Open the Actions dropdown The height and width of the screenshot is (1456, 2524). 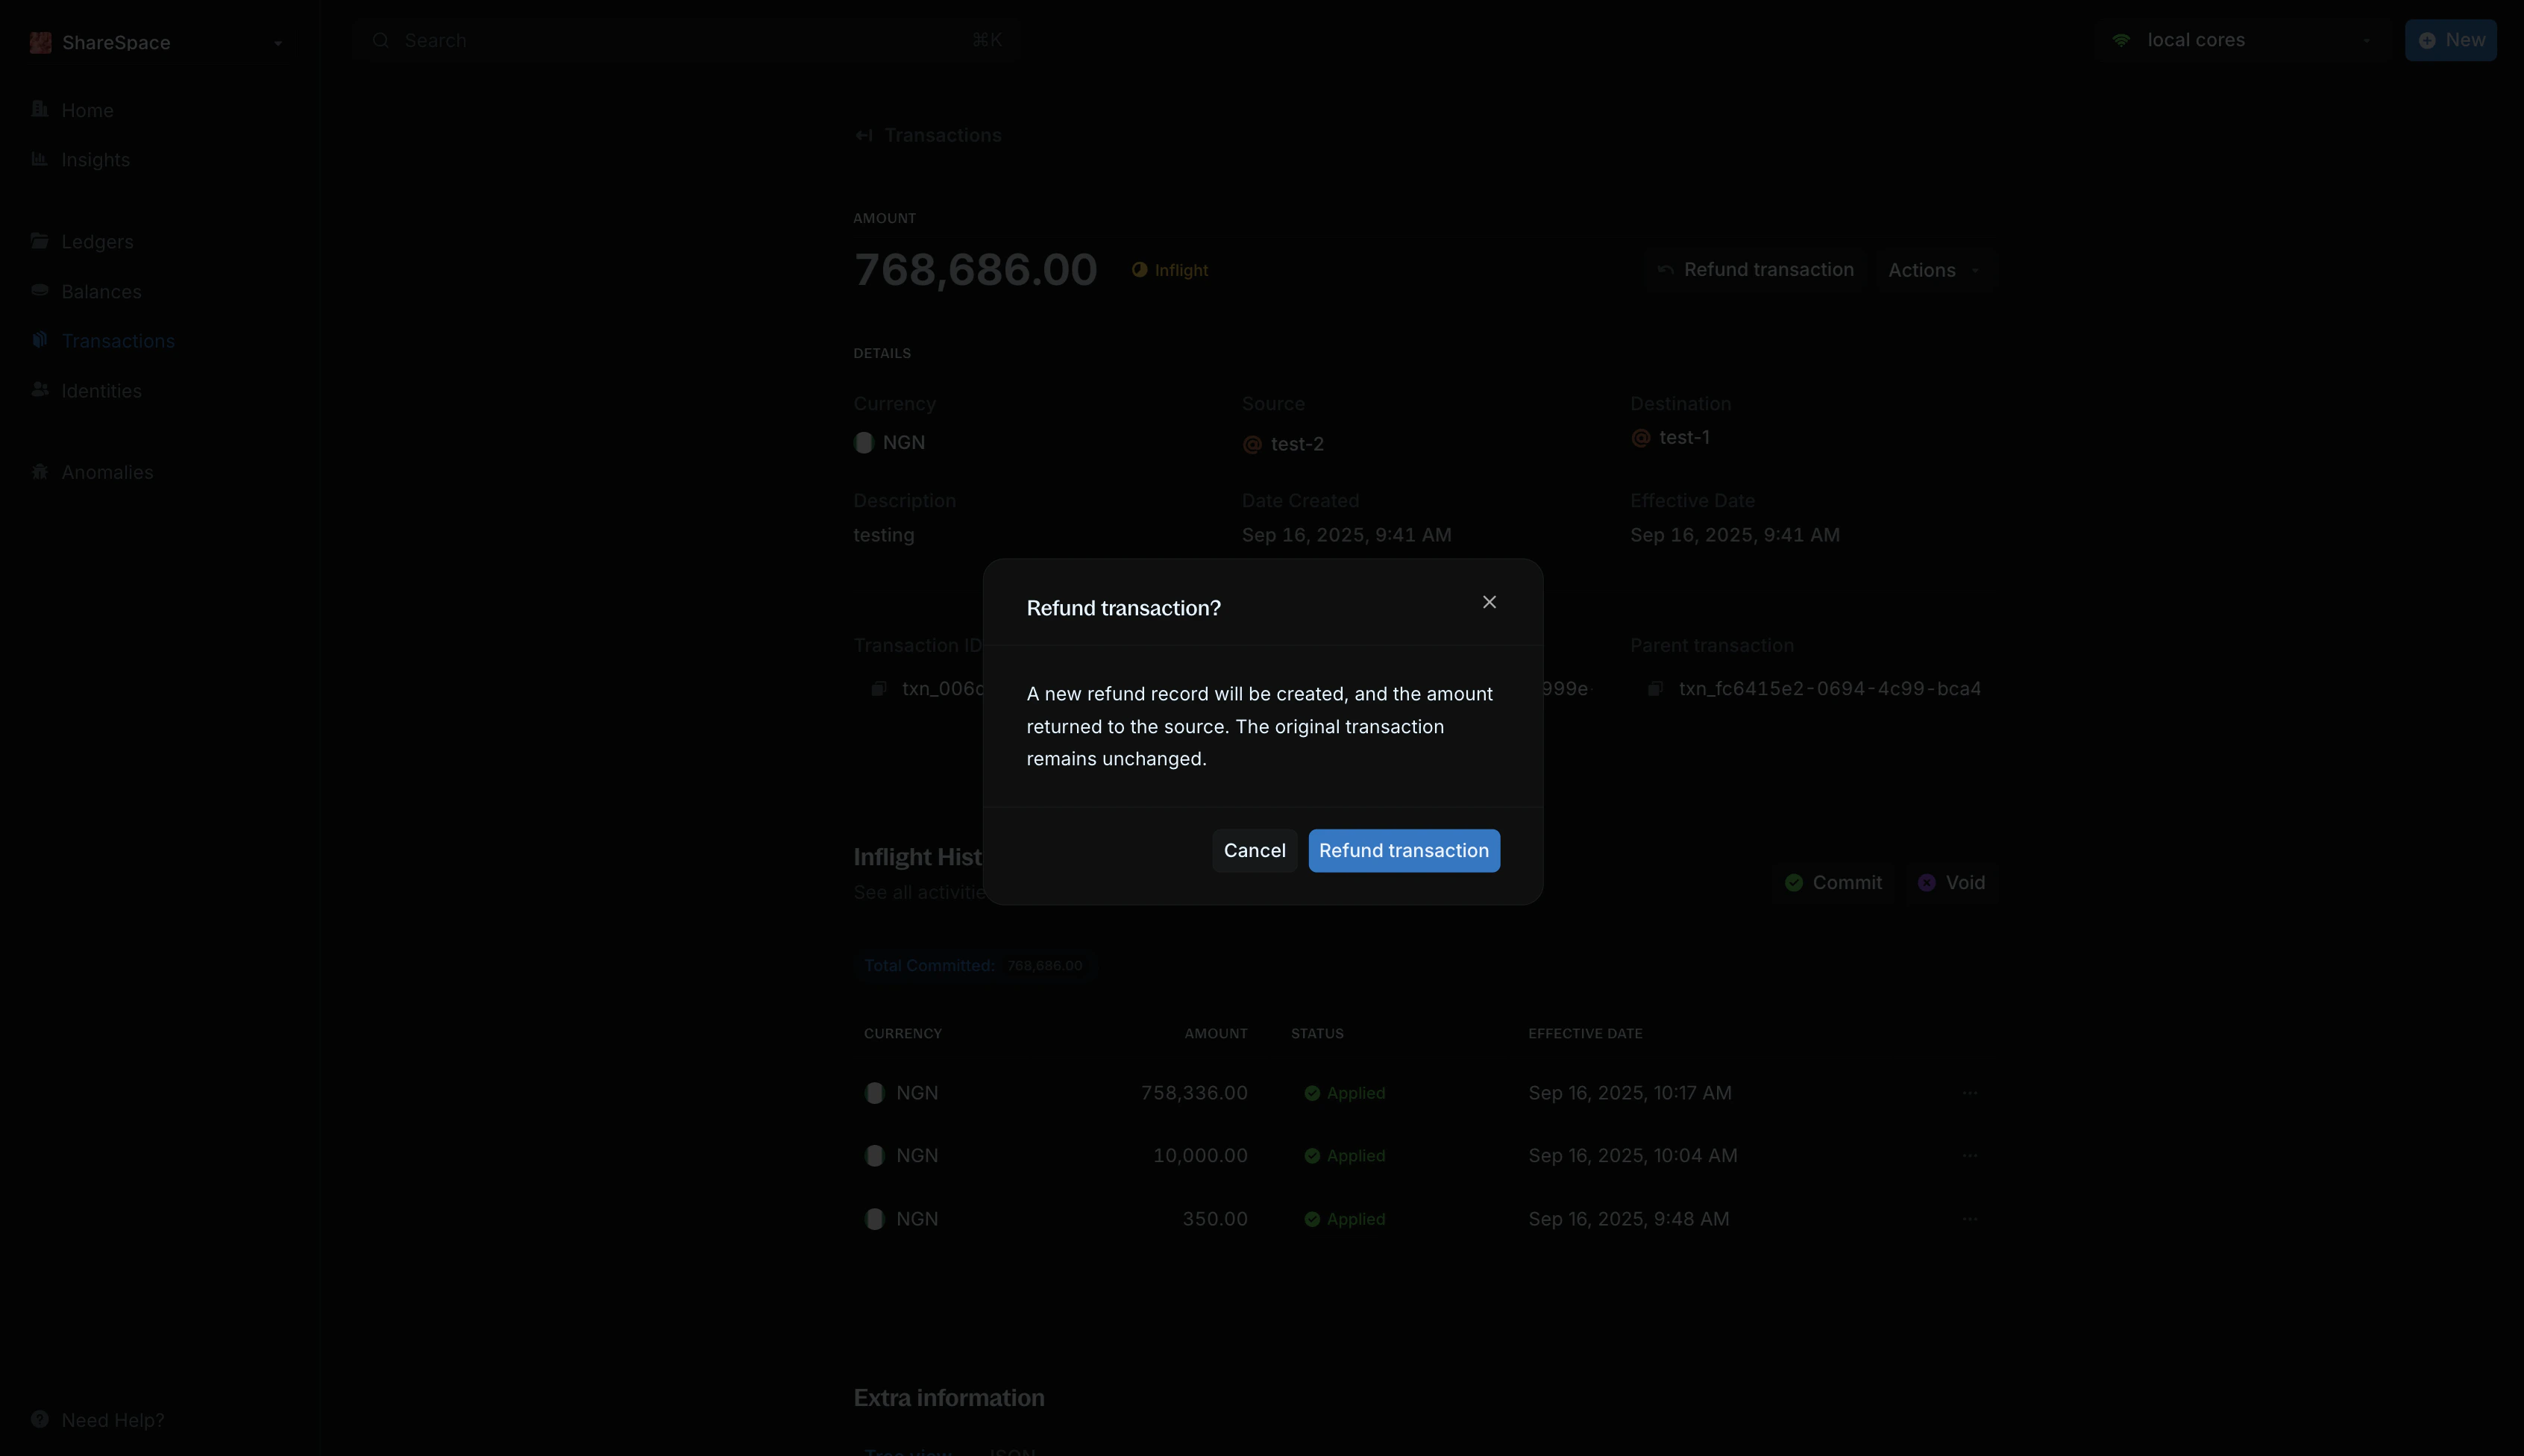[x=1934, y=270]
